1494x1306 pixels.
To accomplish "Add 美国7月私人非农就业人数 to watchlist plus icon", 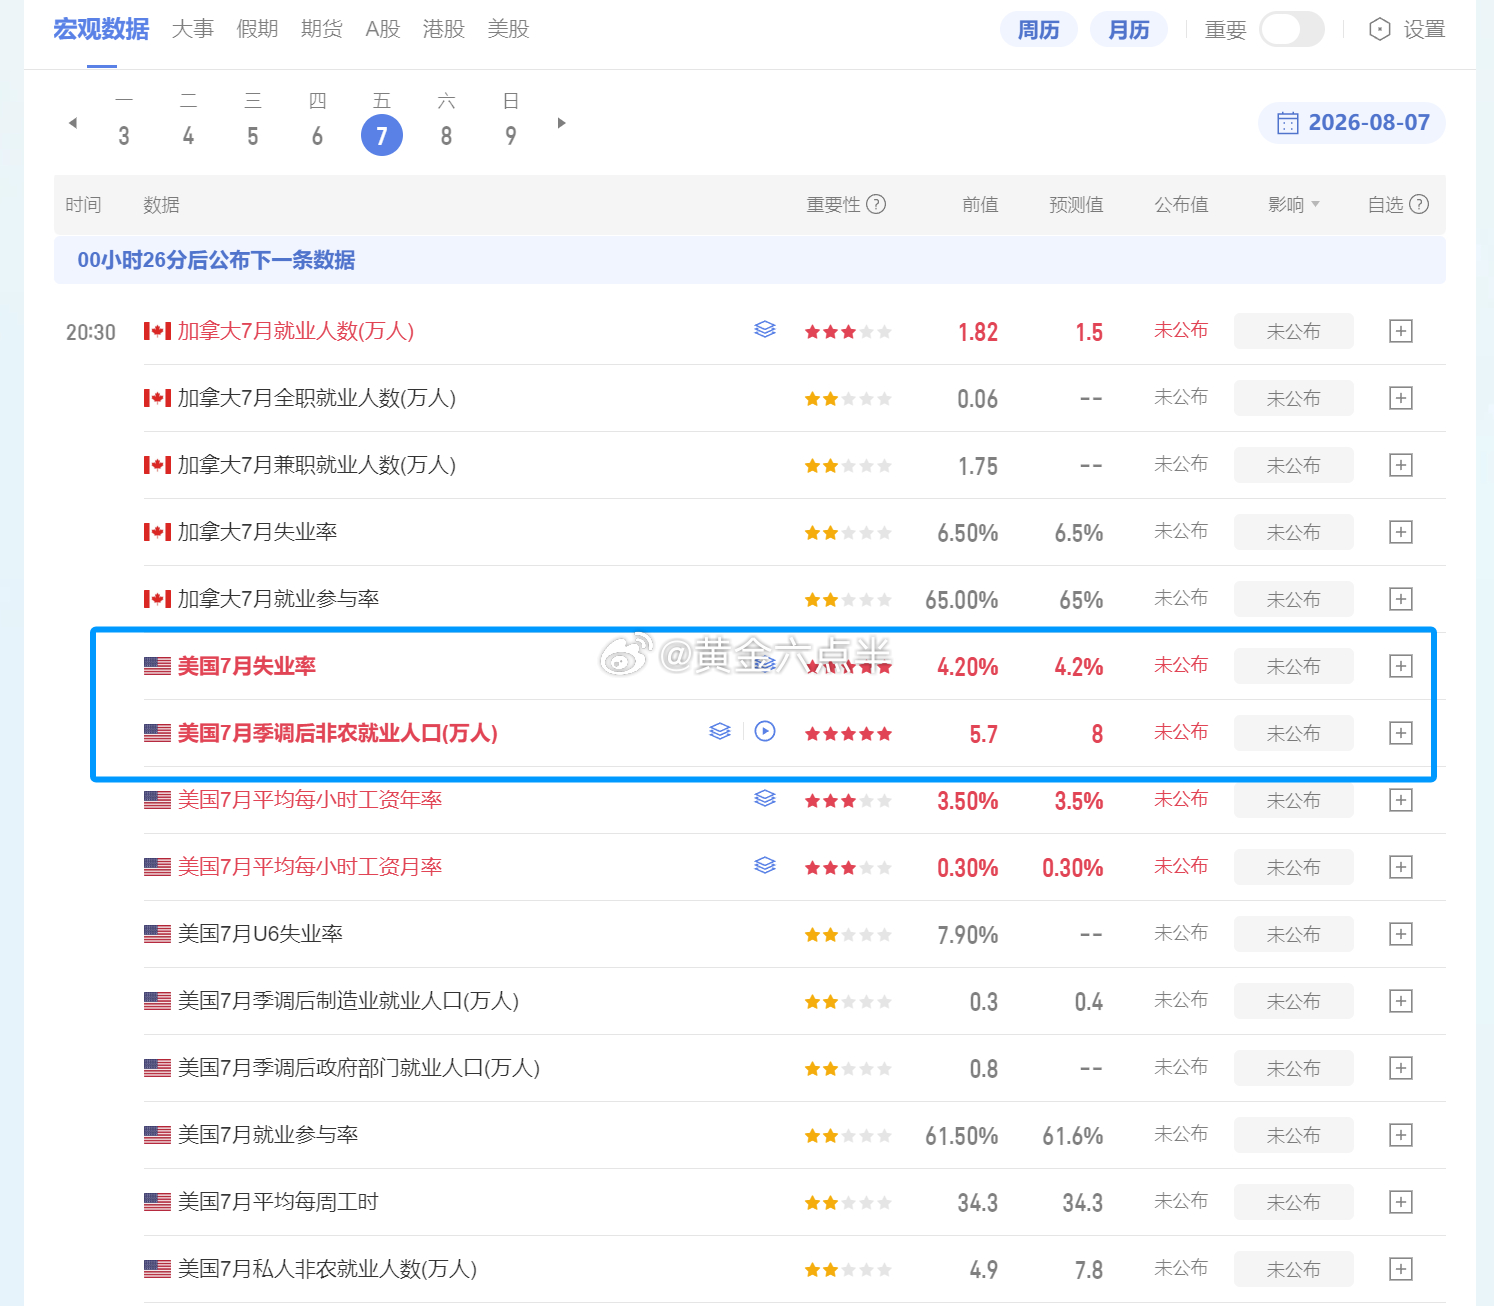I will 1401,1269.
